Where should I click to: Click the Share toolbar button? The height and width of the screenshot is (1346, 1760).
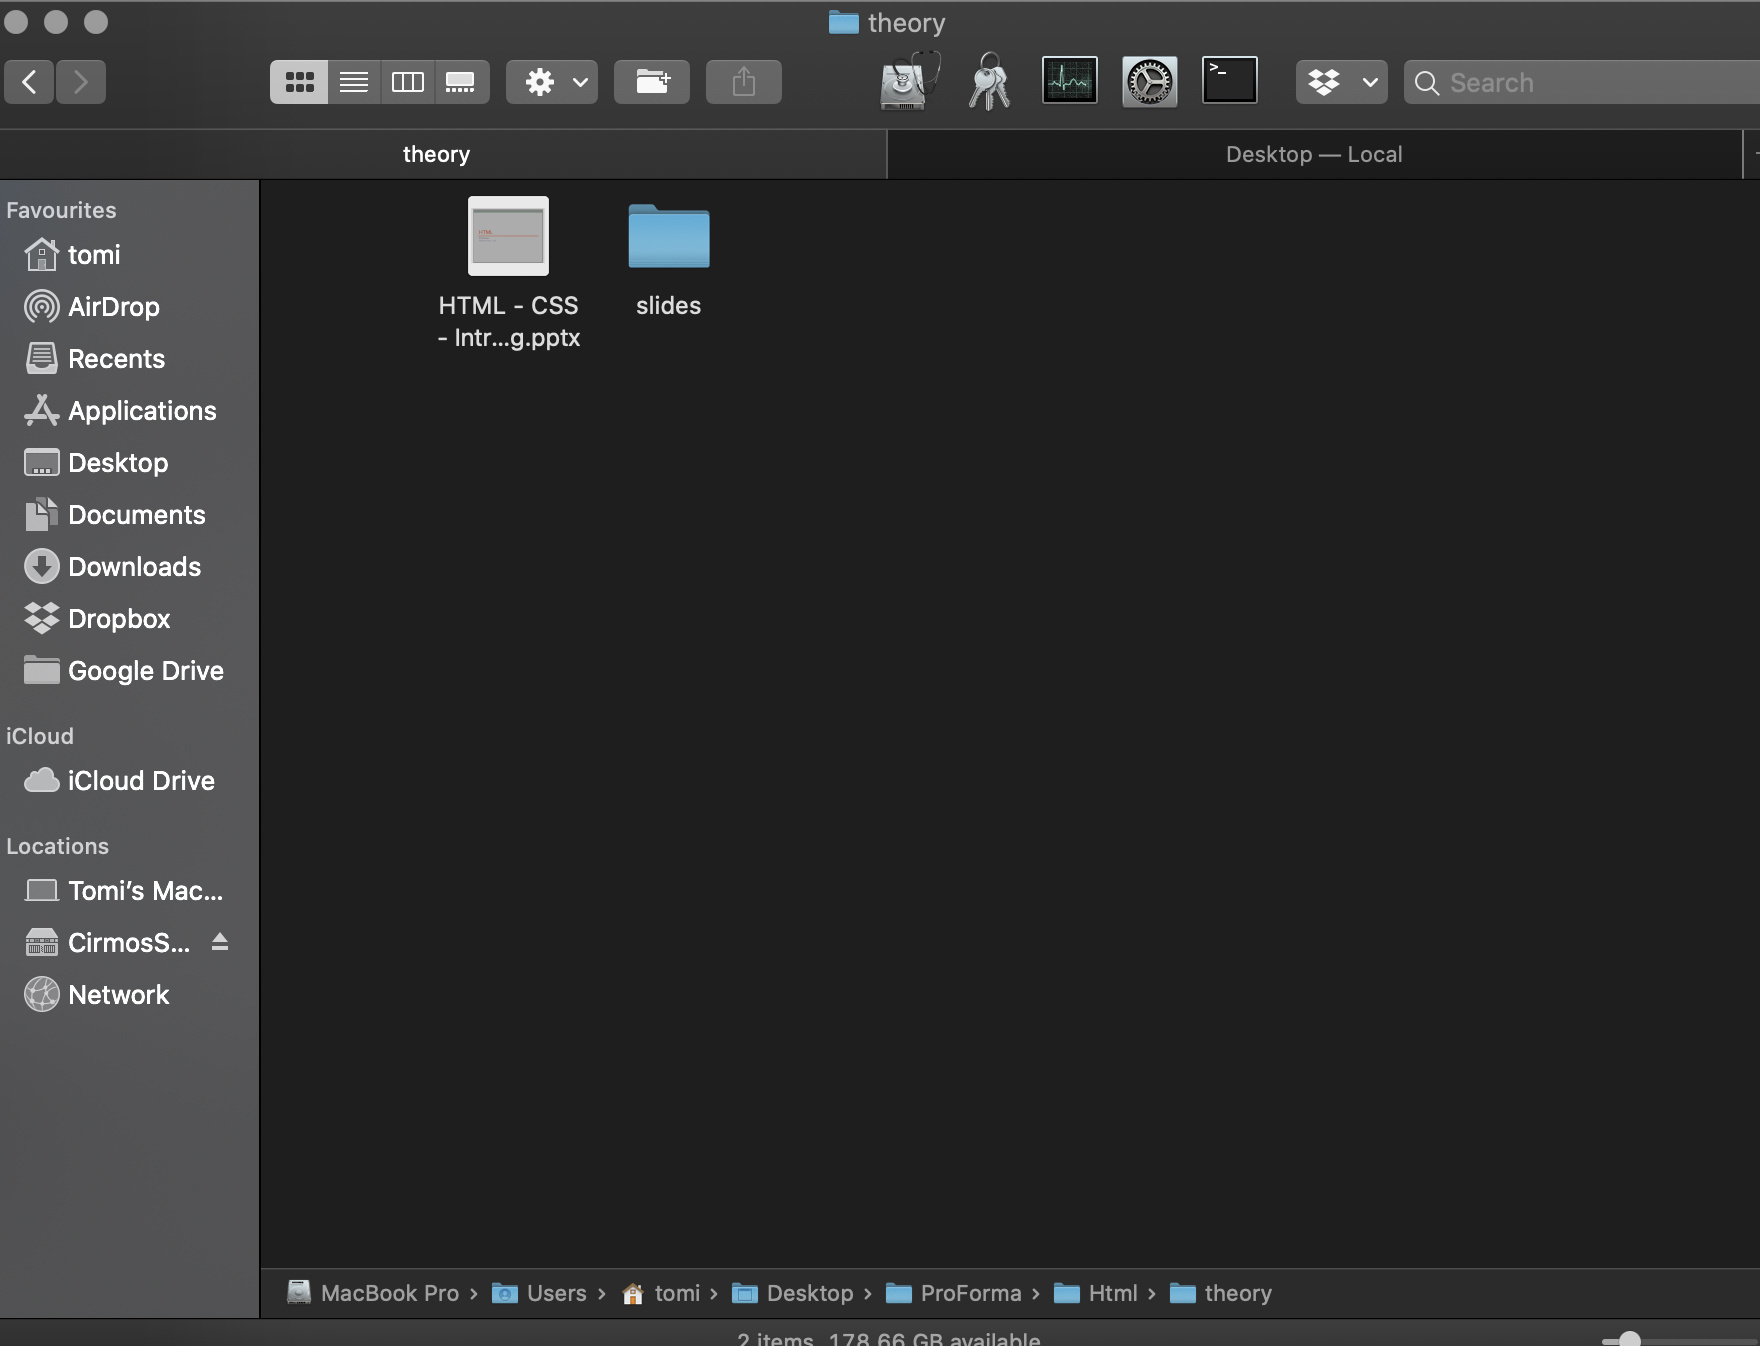tap(743, 82)
